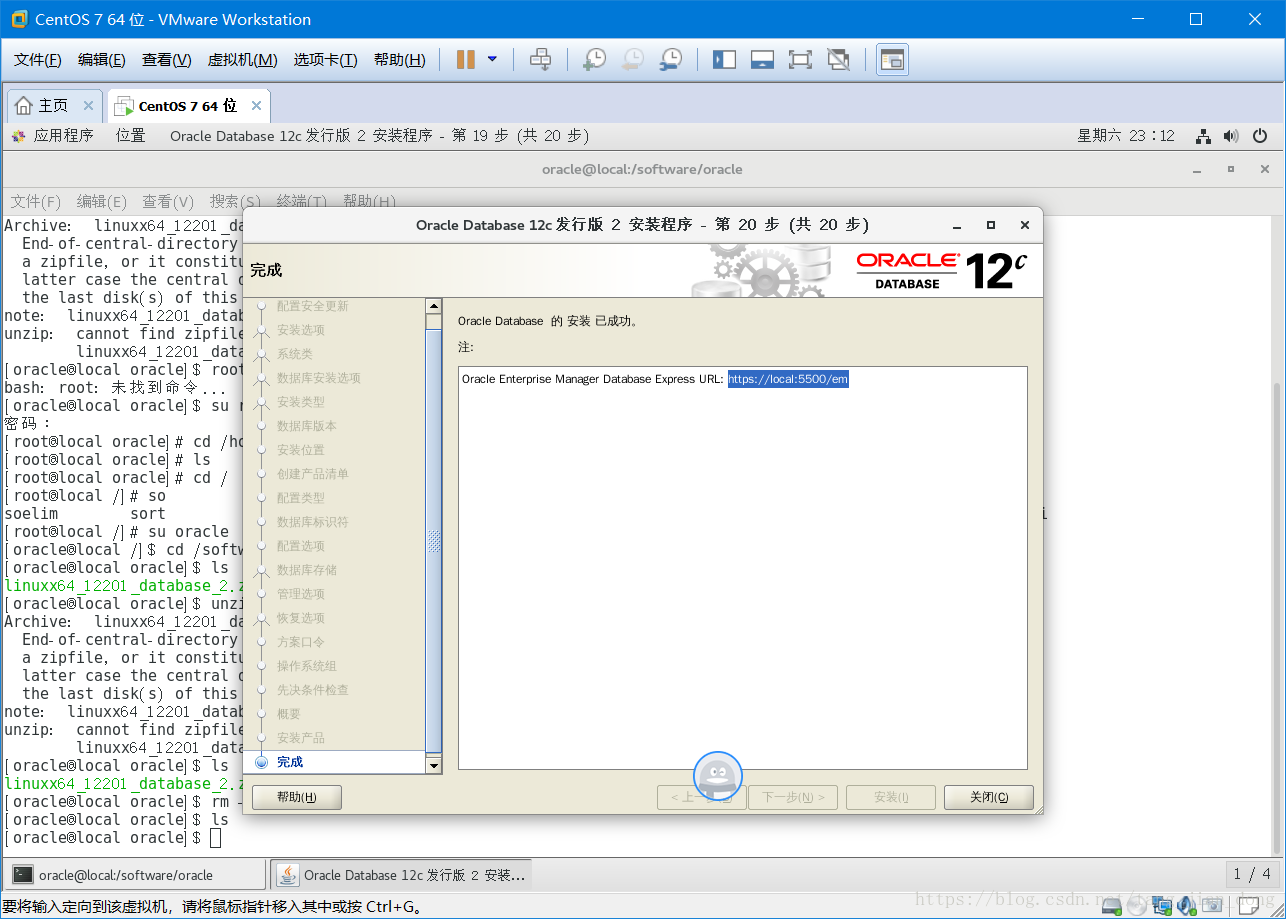Click the greyed 安装(I) button

(891, 797)
